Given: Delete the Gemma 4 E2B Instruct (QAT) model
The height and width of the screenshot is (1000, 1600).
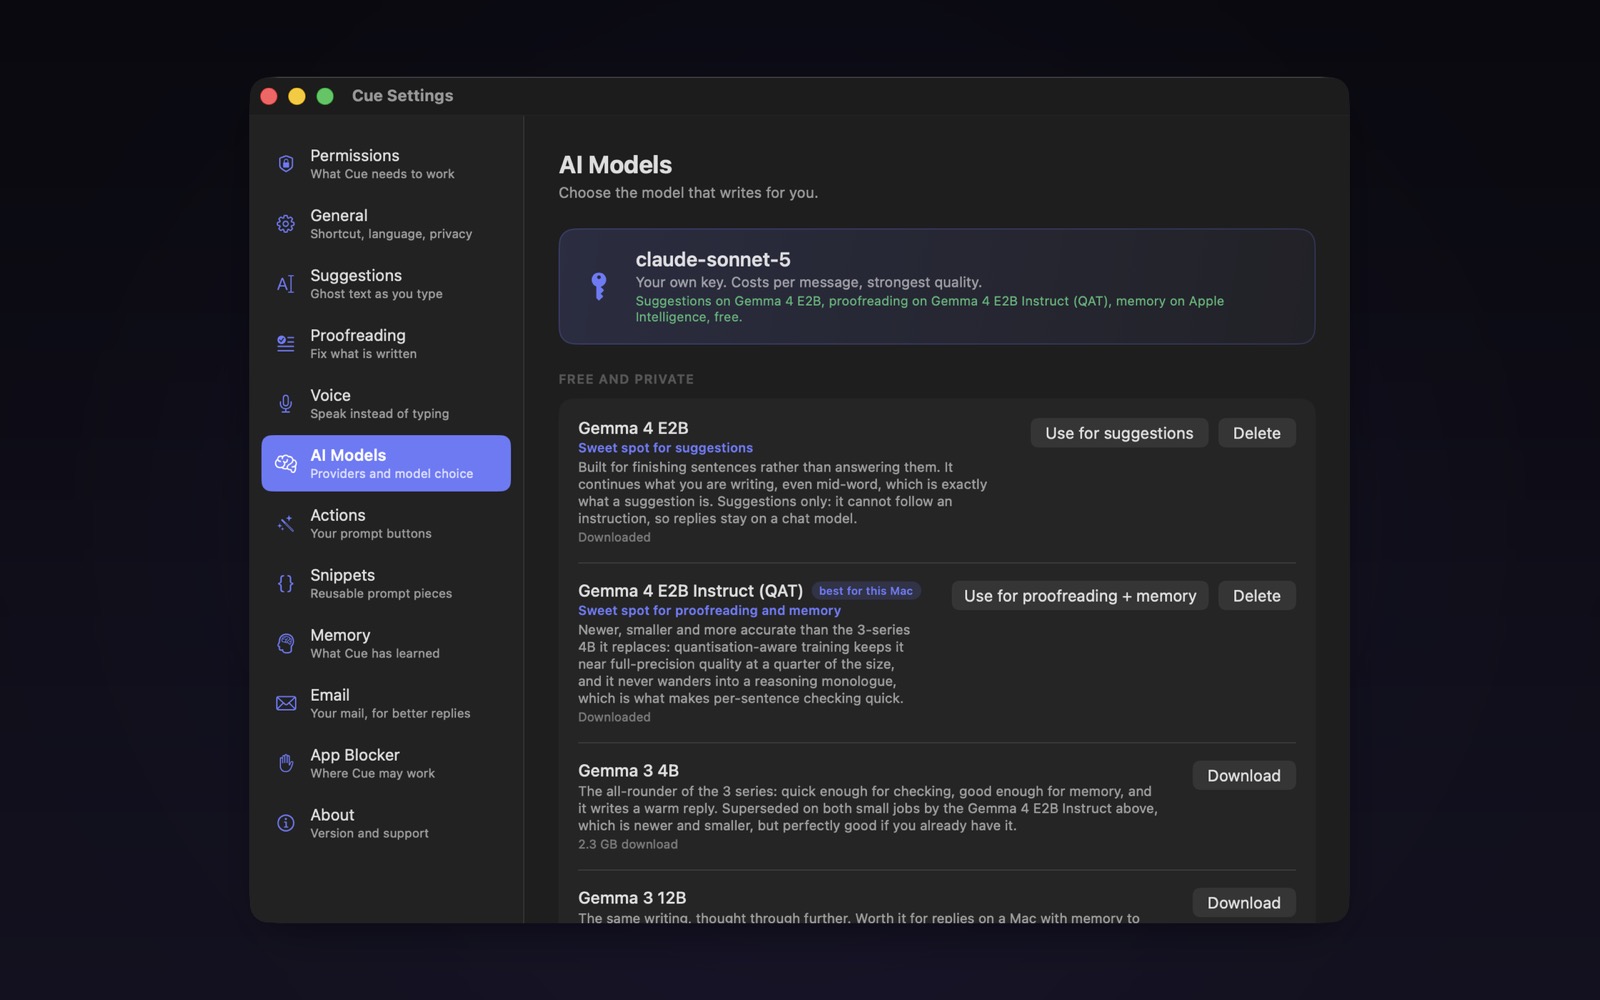Looking at the screenshot, I should [x=1257, y=596].
